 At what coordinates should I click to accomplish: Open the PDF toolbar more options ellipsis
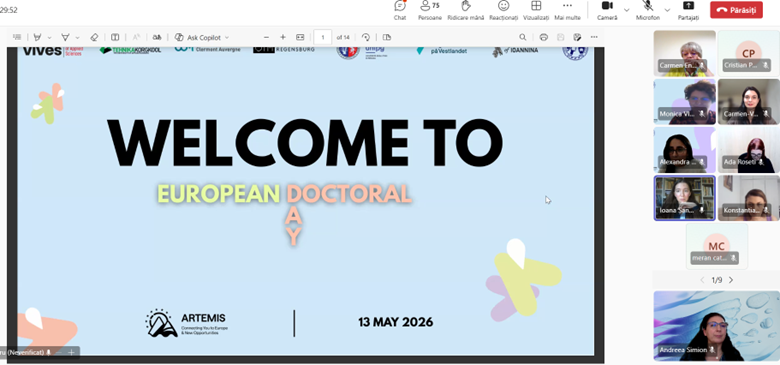[594, 37]
